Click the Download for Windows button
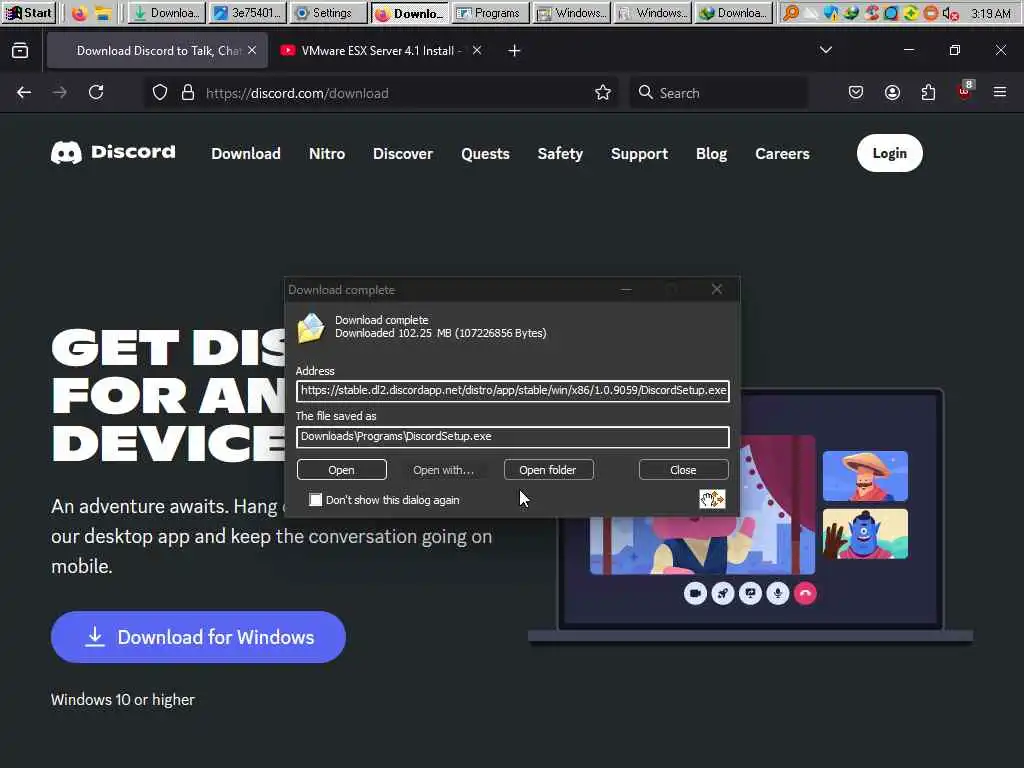This screenshot has height=768, width=1024. tap(198, 637)
